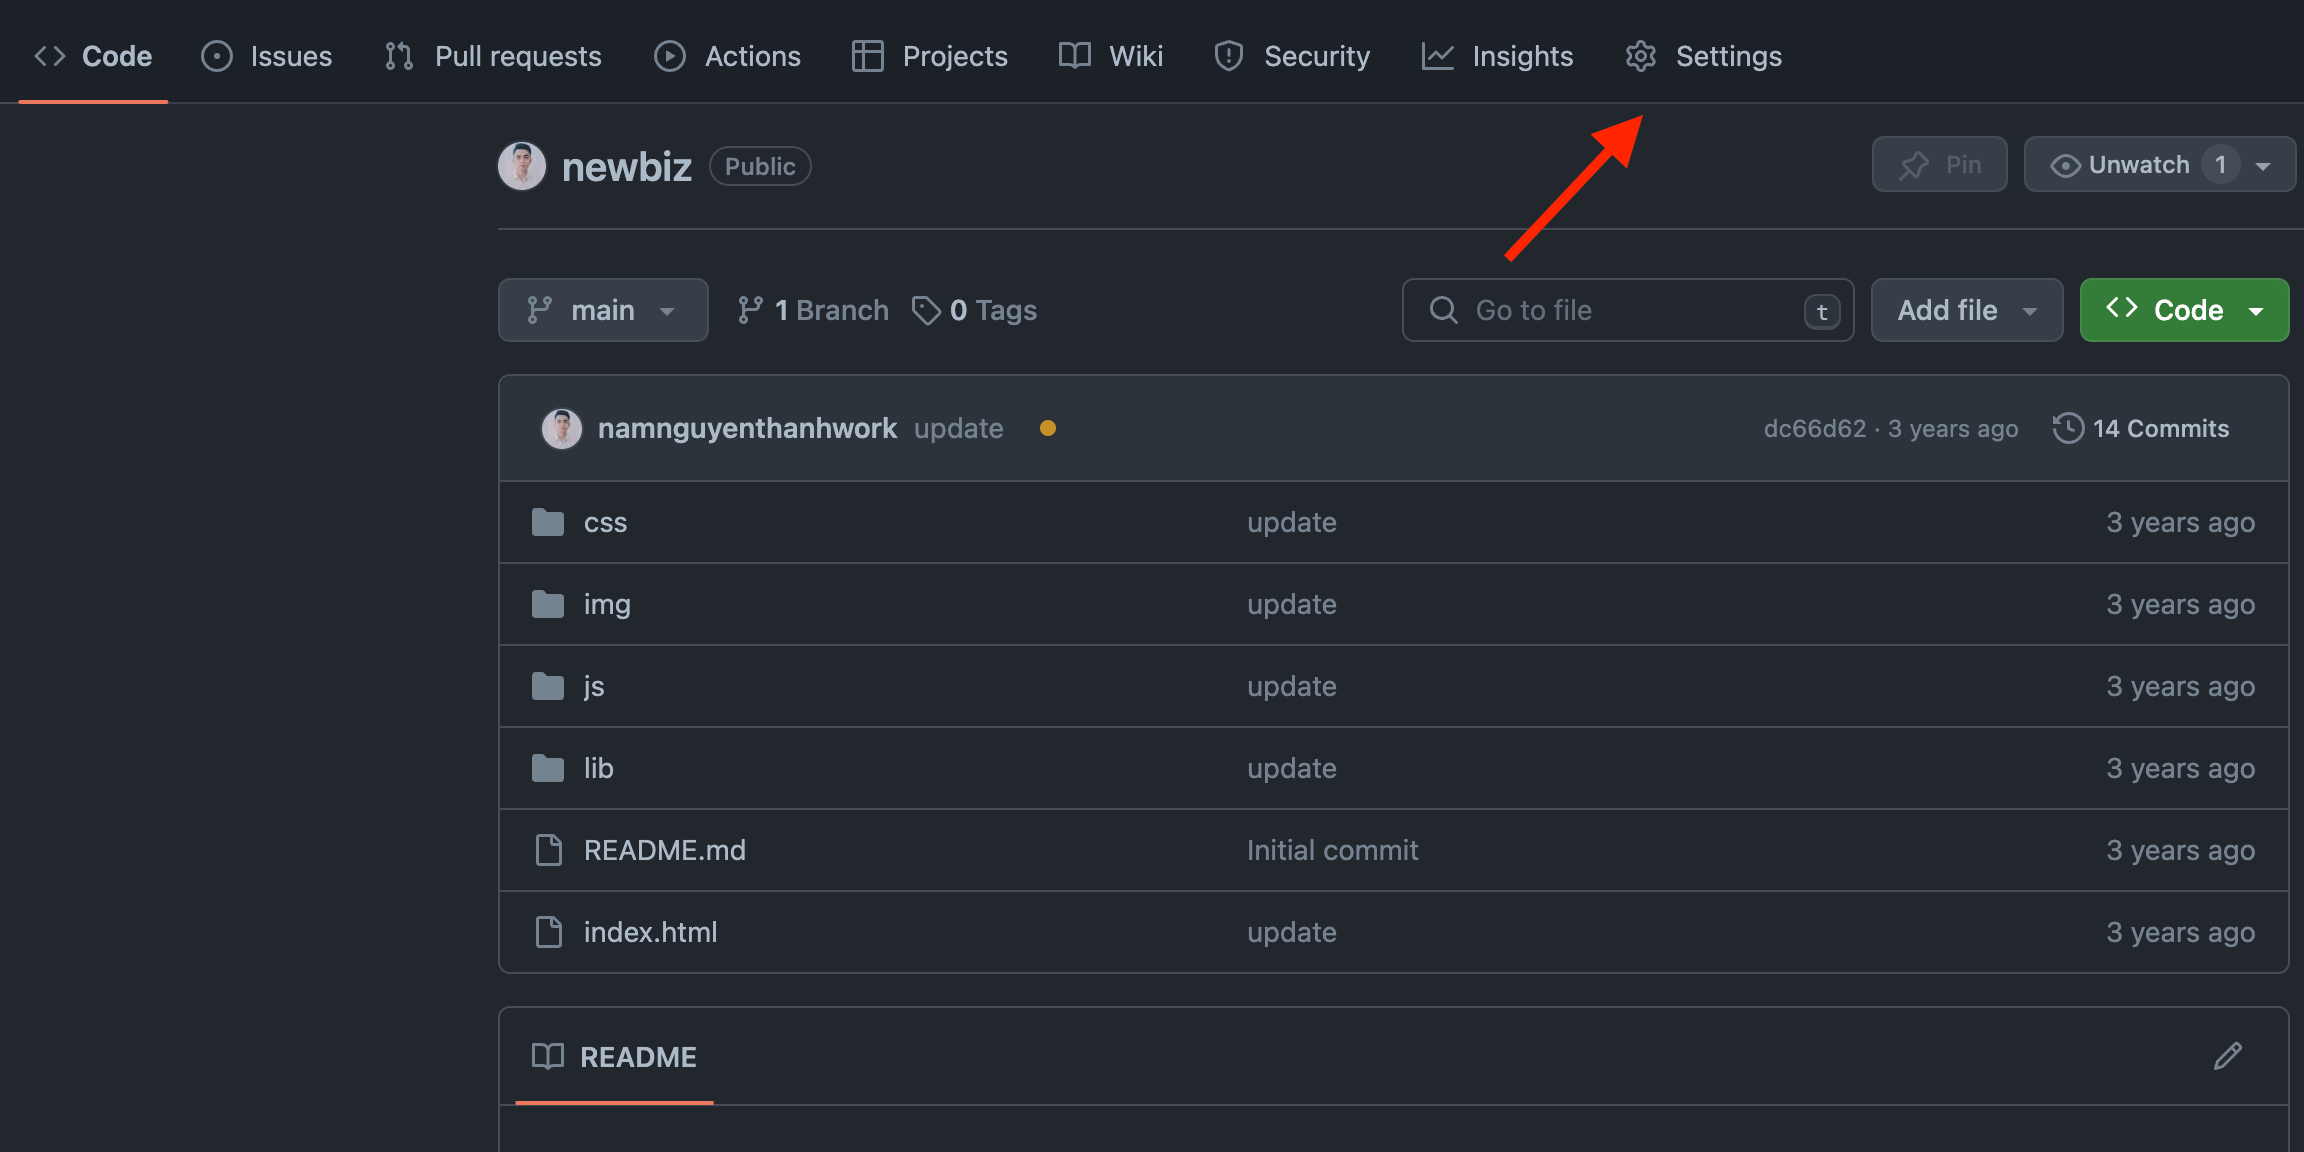The image size is (2304, 1152).
Task: Open the Security tab
Action: [x=1291, y=56]
